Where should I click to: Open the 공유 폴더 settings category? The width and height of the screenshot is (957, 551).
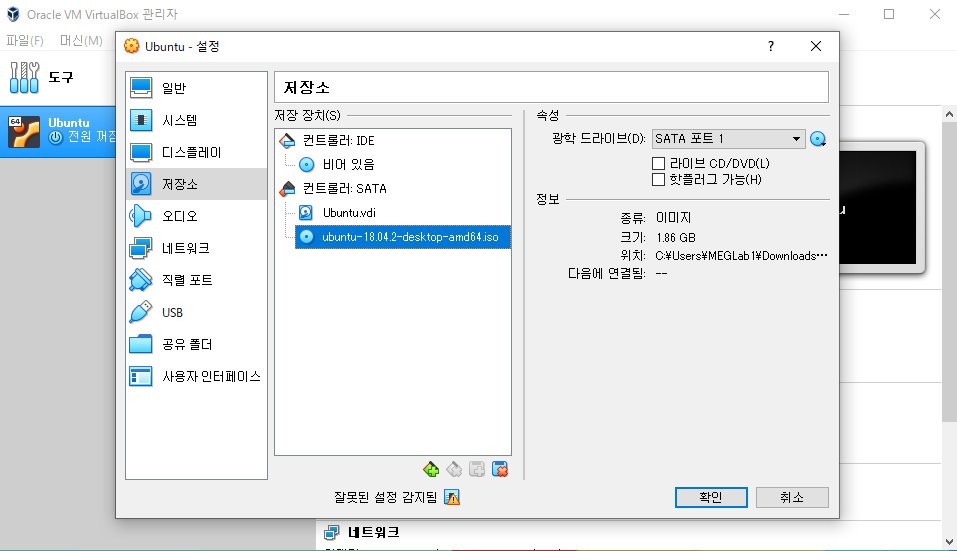point(196,344)
